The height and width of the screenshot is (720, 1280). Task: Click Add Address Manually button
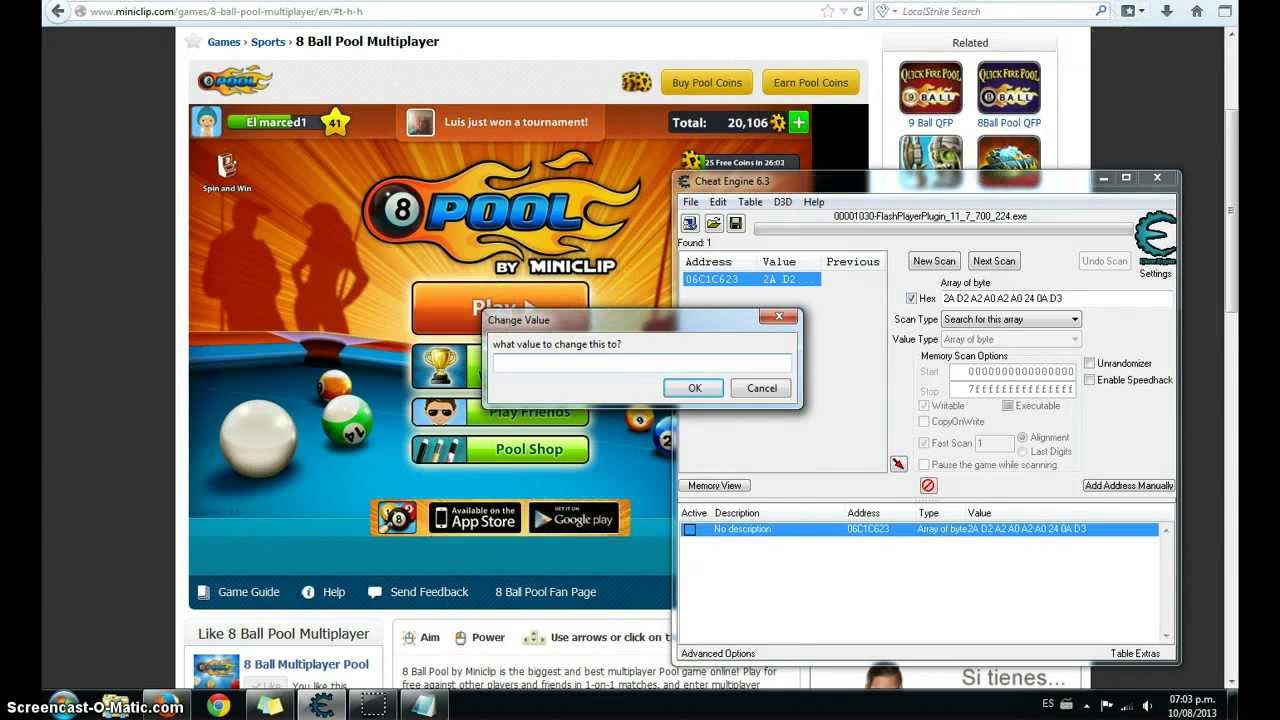point(1129,485)
